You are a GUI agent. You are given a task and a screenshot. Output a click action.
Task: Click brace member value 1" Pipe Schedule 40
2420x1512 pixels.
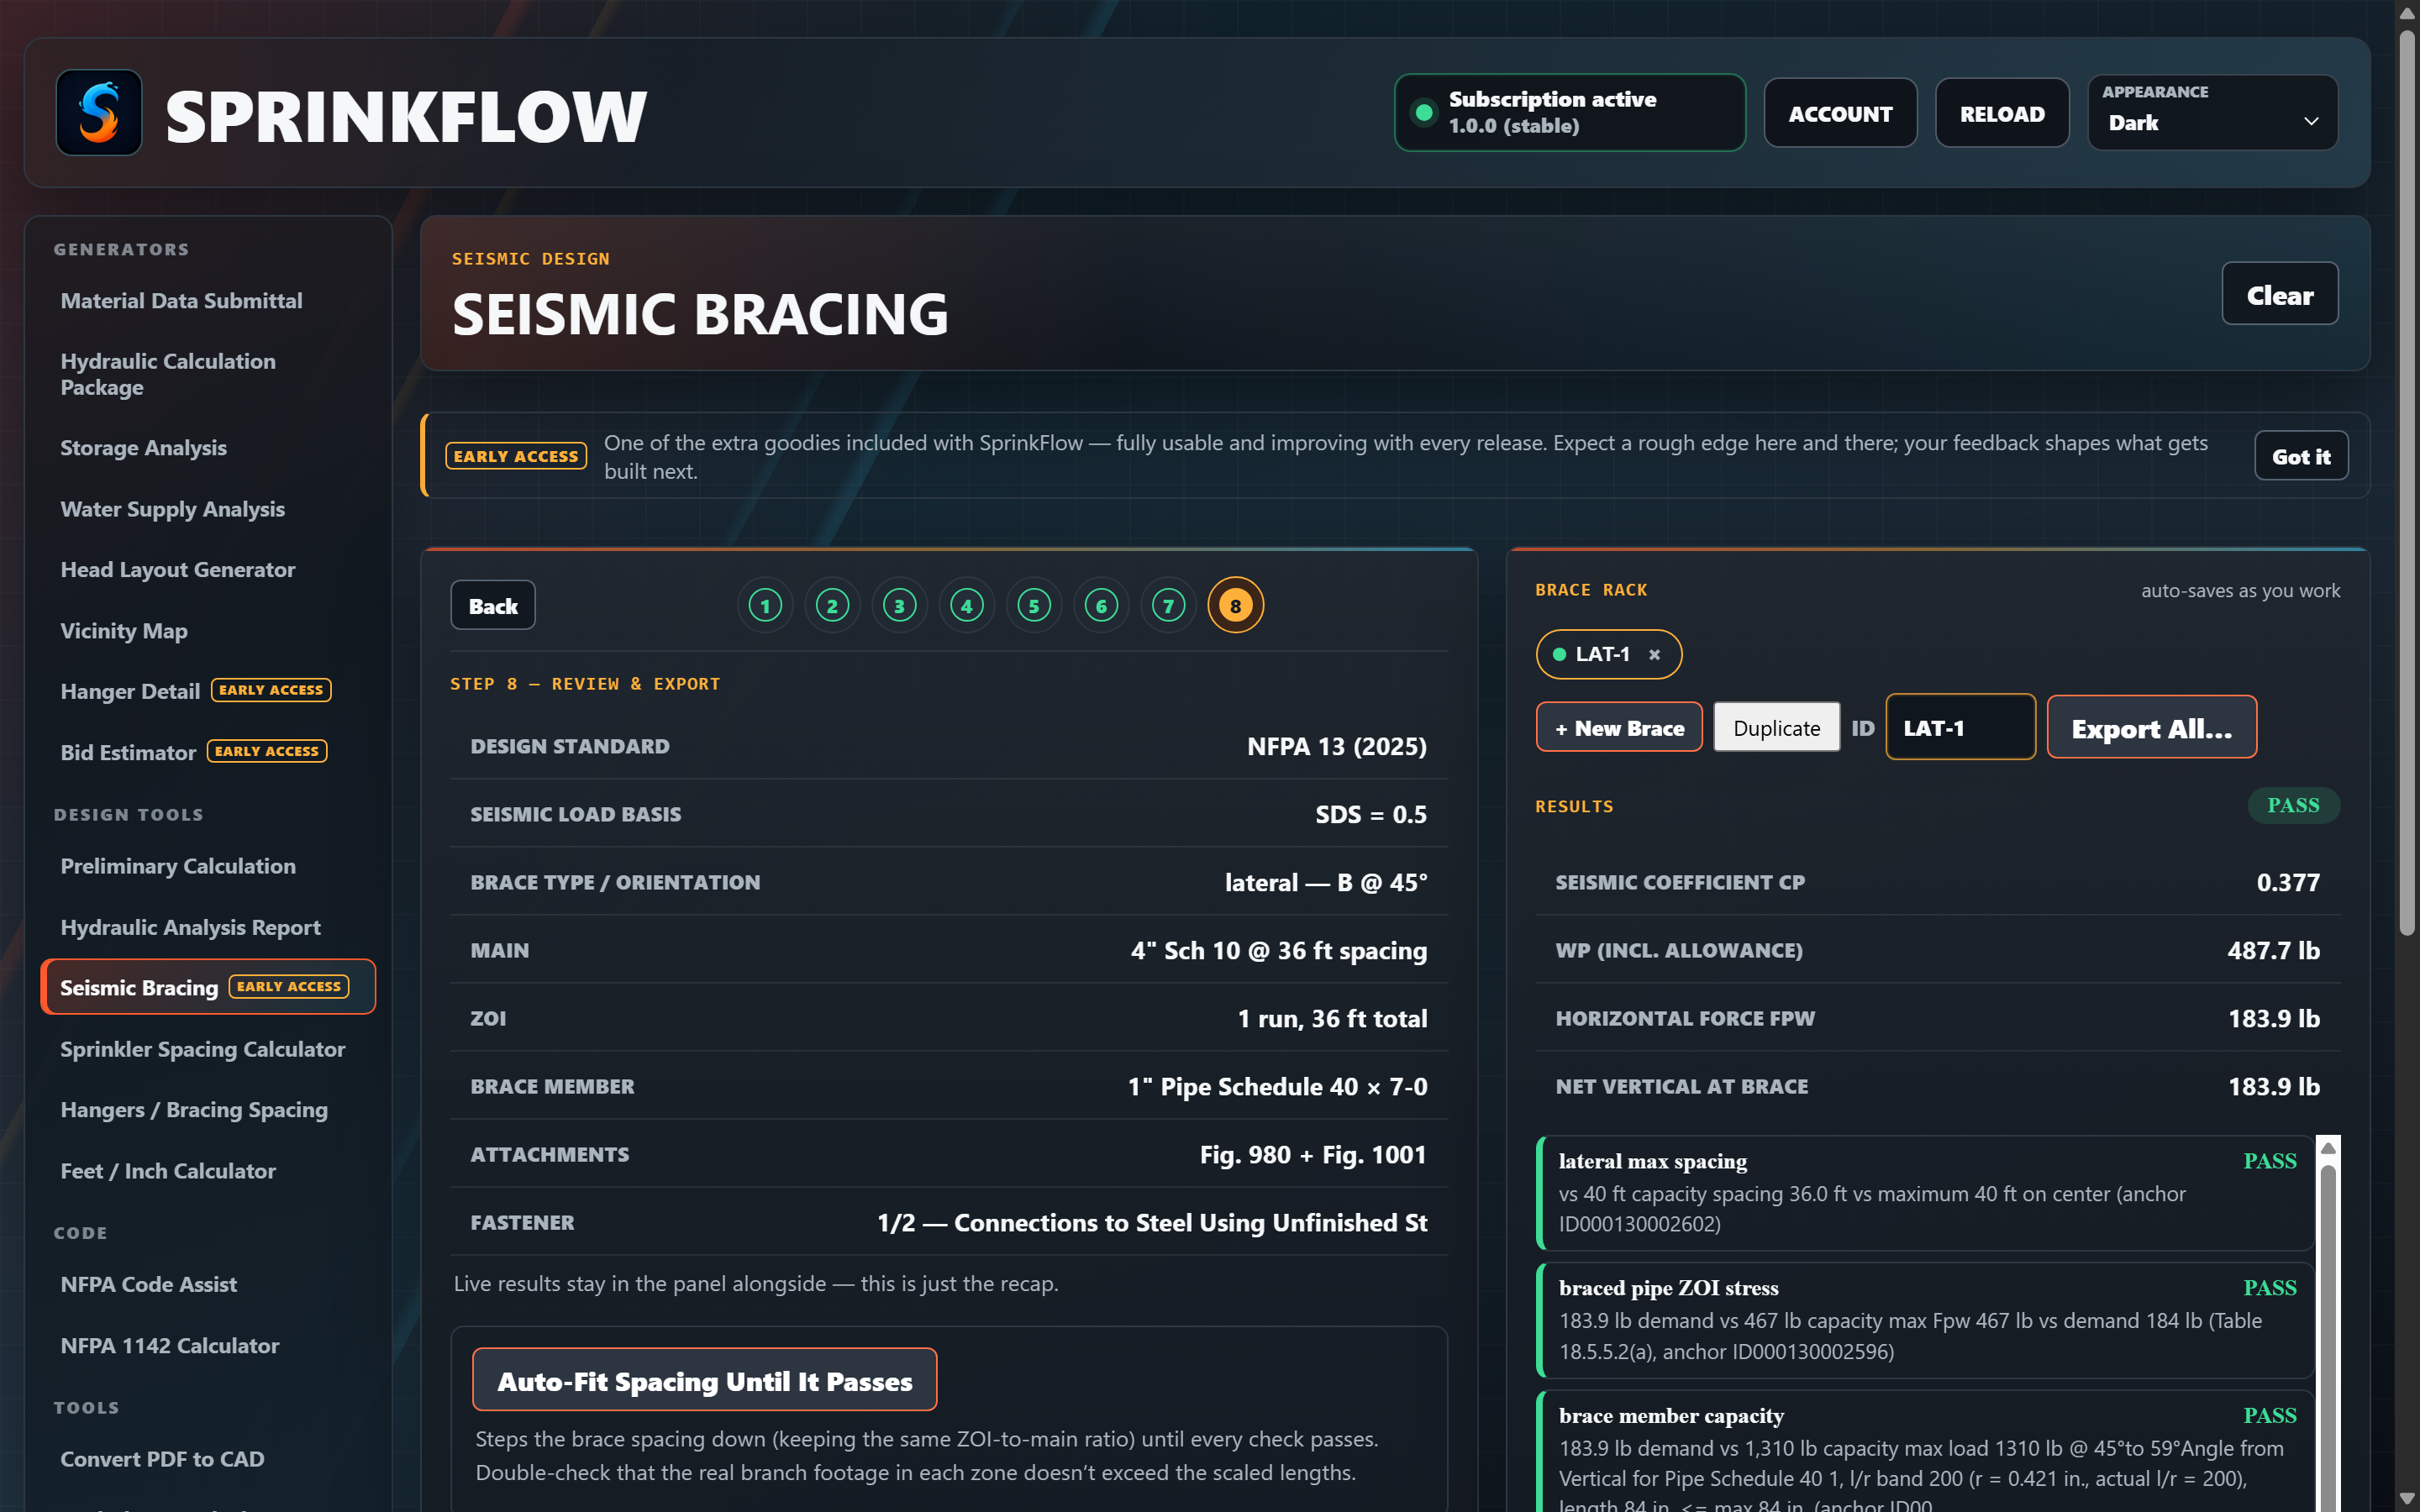click(1277, 1086)
